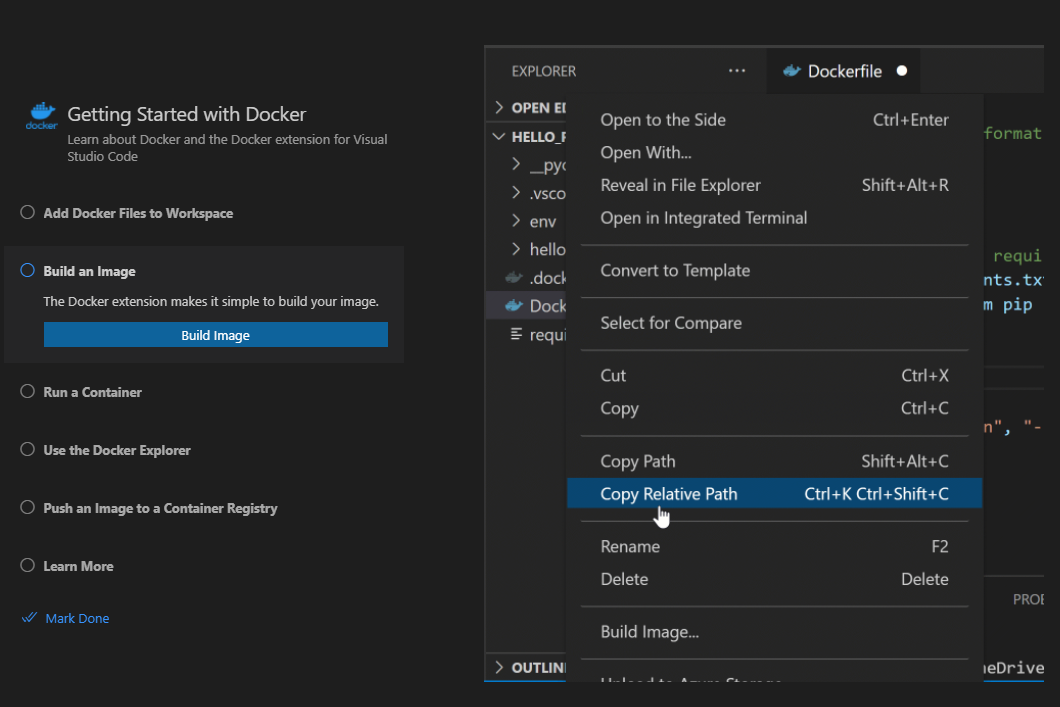Select the Run a Container step circle

click(27, 392)
